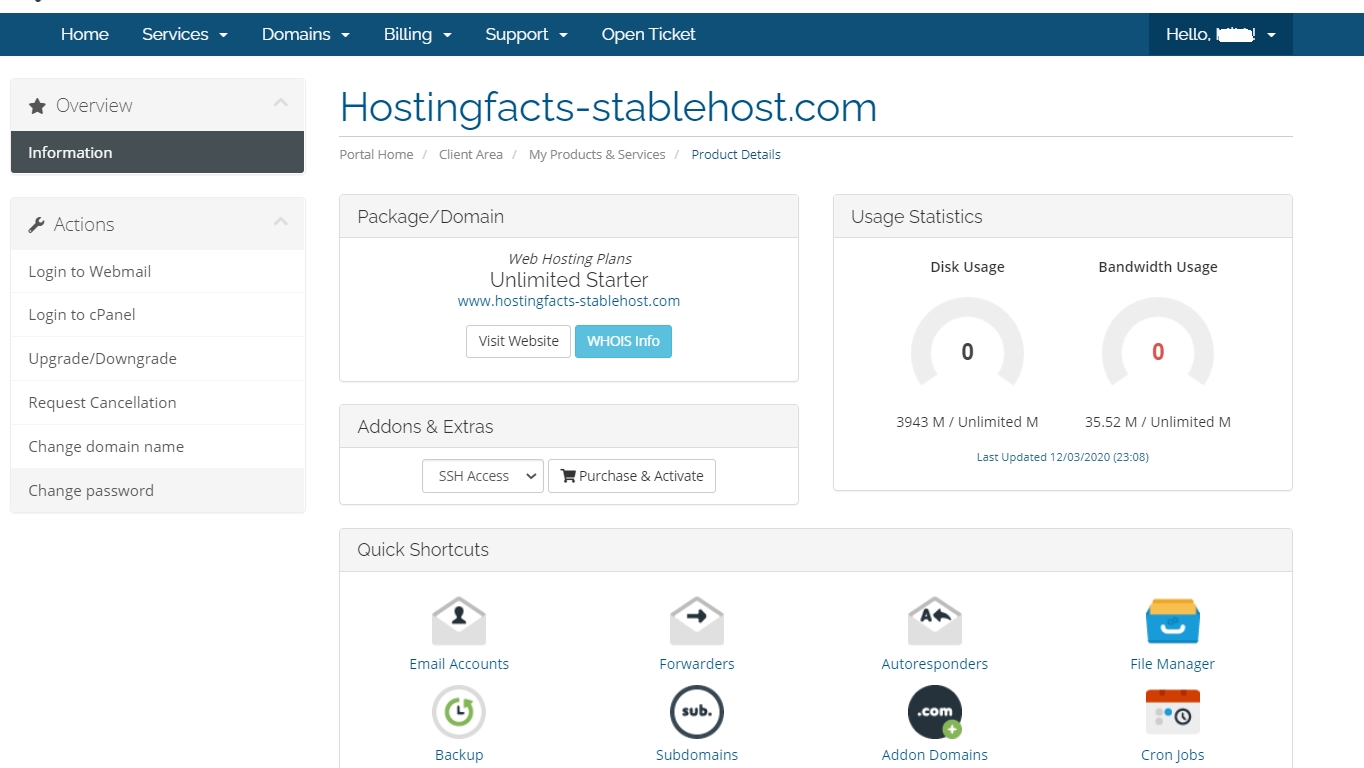Screen dimensions: 1364x768
Task: Choose Request Cancellation action
Action: click(158, 403)
